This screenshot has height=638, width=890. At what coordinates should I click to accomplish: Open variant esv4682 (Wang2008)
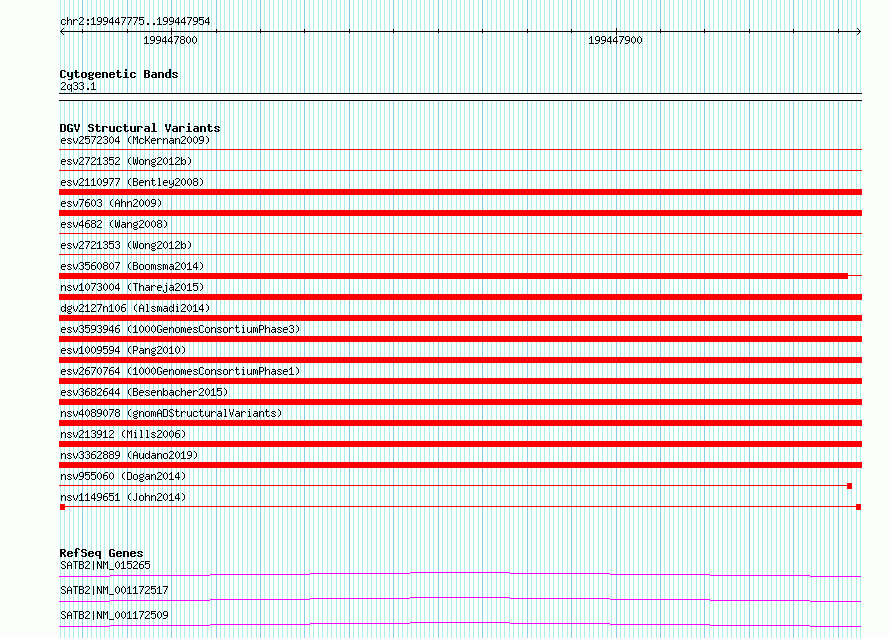coord(114,224)
